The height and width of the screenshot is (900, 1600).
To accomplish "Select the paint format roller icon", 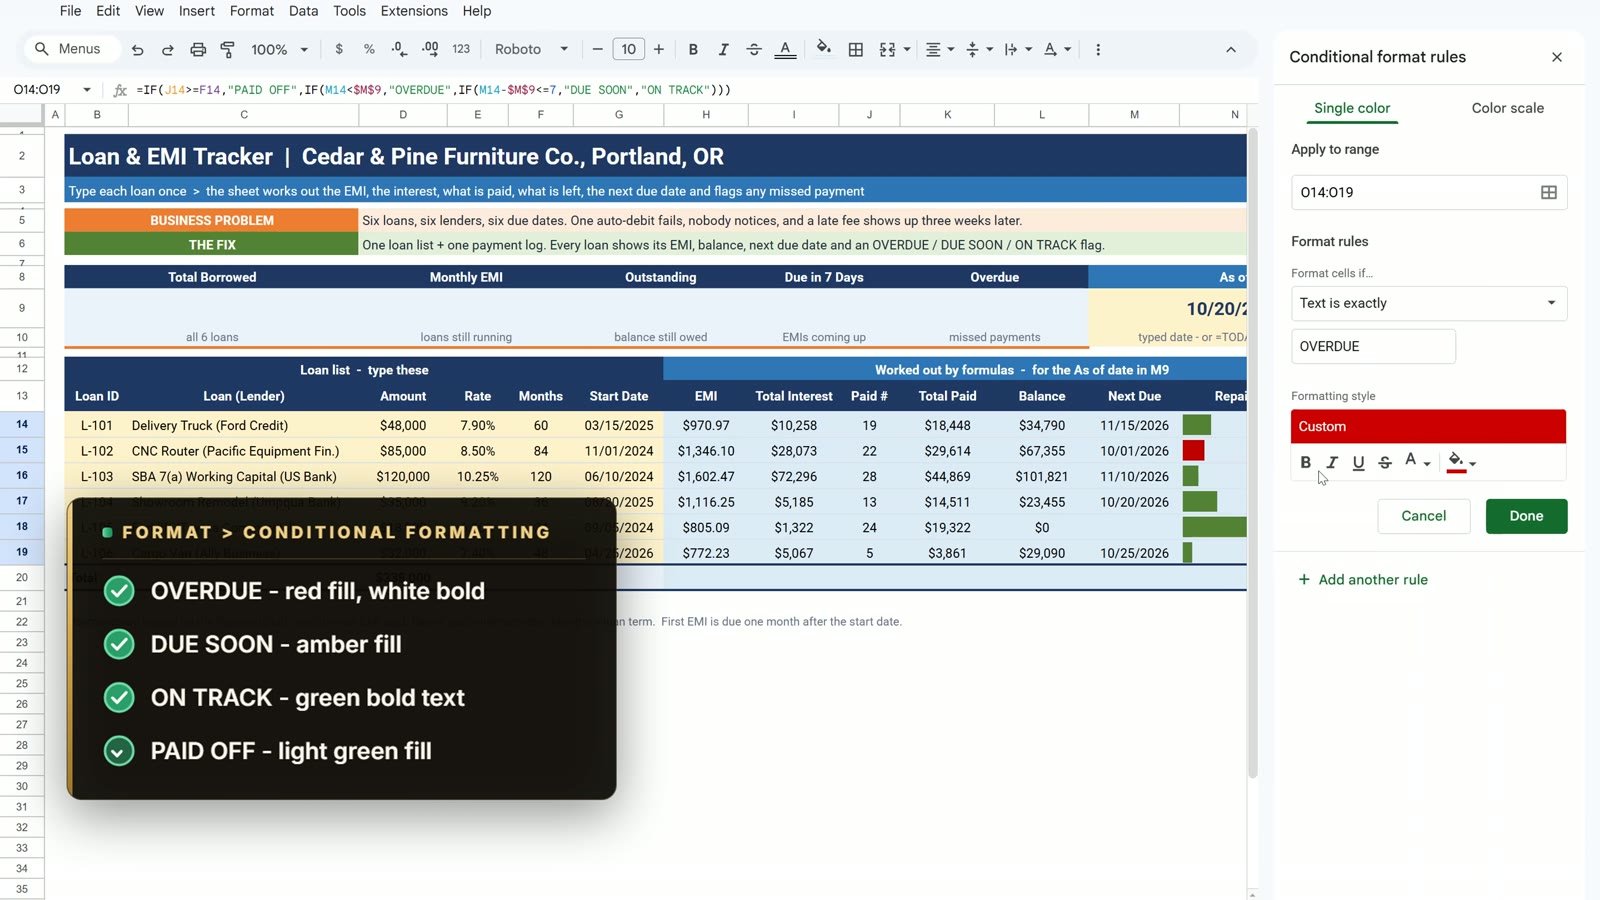I will click(228, 49).
